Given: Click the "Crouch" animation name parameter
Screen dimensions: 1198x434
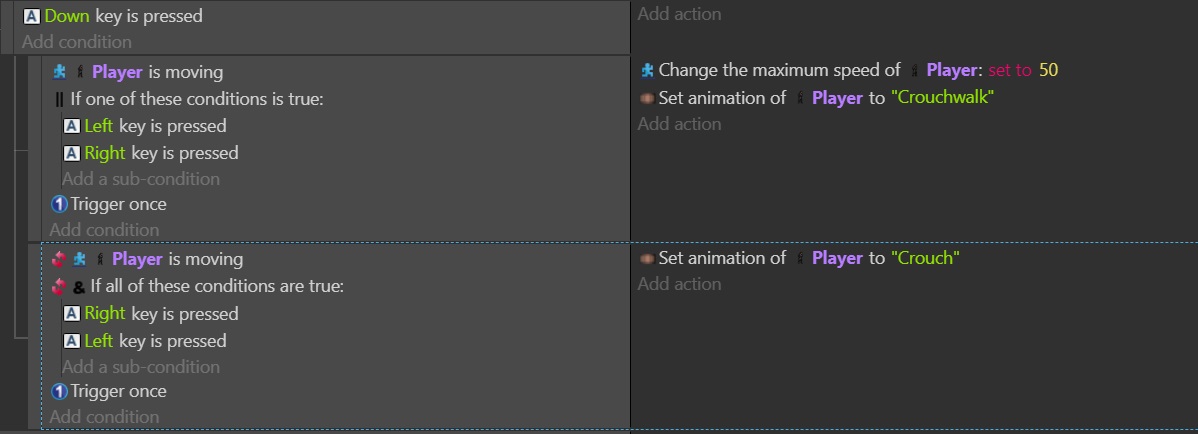Looking at the screenshot, I should tap(924, 258).
